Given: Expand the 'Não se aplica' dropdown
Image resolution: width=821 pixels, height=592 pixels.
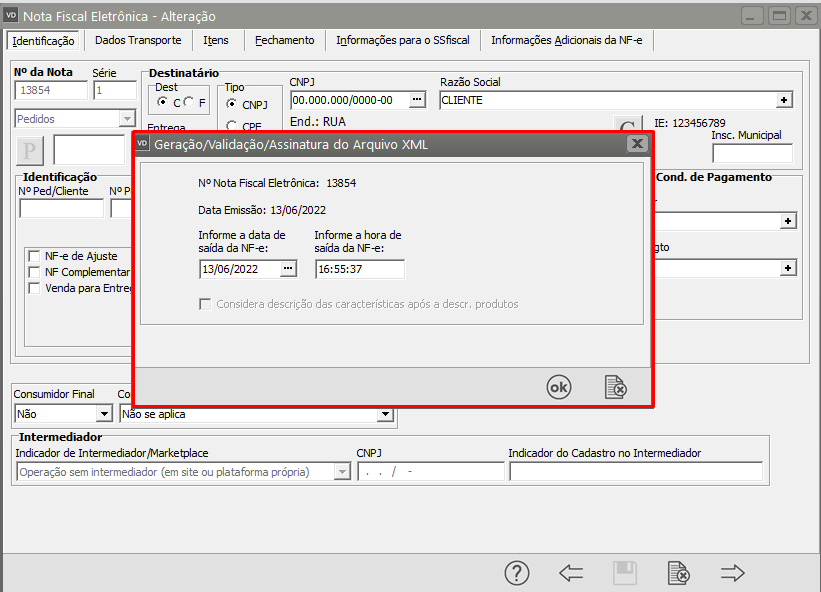Looking at the screenshot, I should [384, 414].
